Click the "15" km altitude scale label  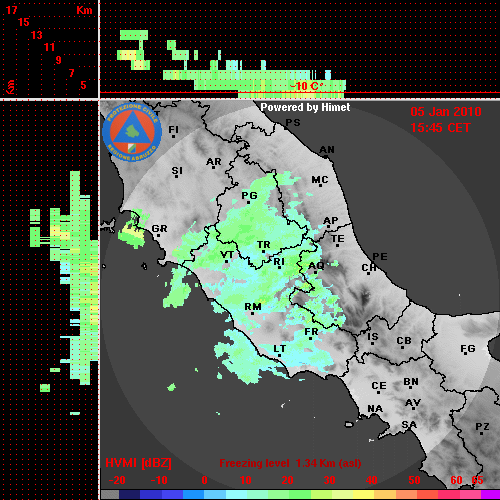pos(24,22)
